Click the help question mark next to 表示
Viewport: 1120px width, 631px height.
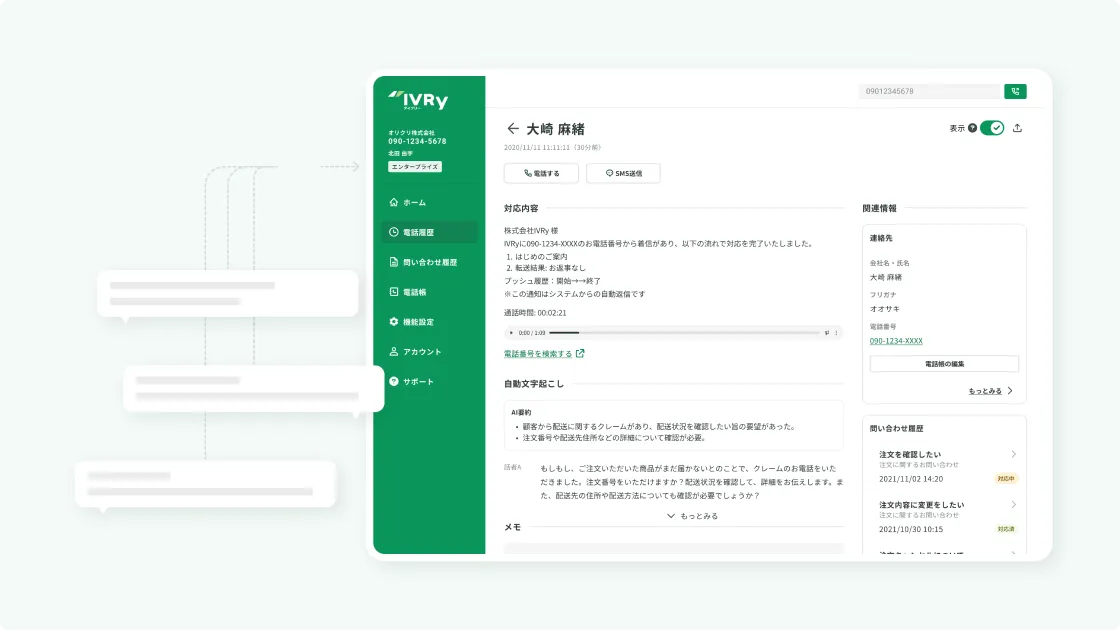click(x=972, y=128)
